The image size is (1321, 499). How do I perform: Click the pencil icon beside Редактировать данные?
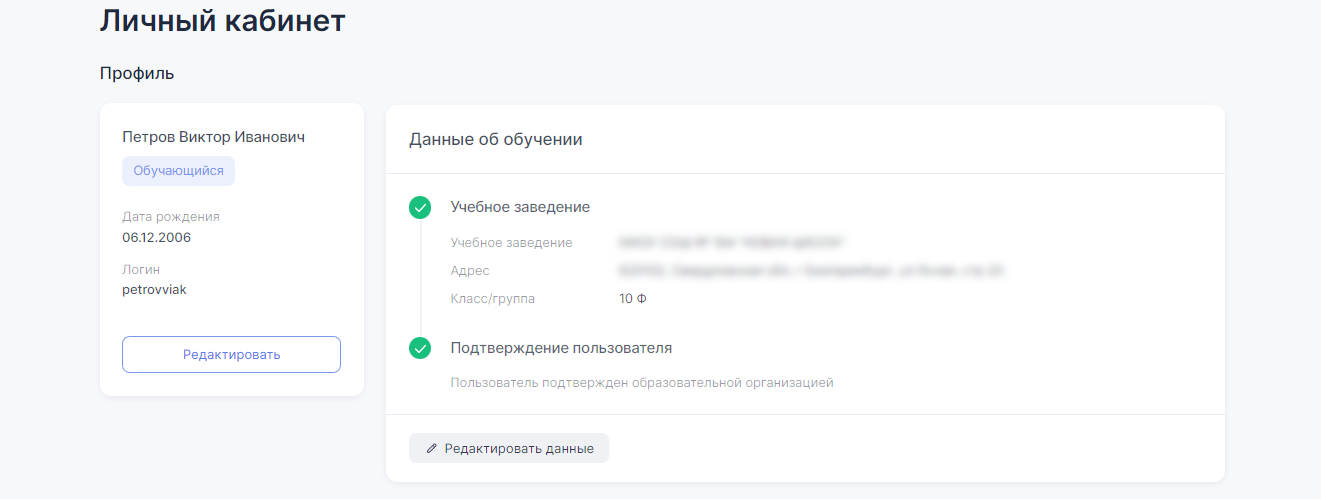(432, 449)
